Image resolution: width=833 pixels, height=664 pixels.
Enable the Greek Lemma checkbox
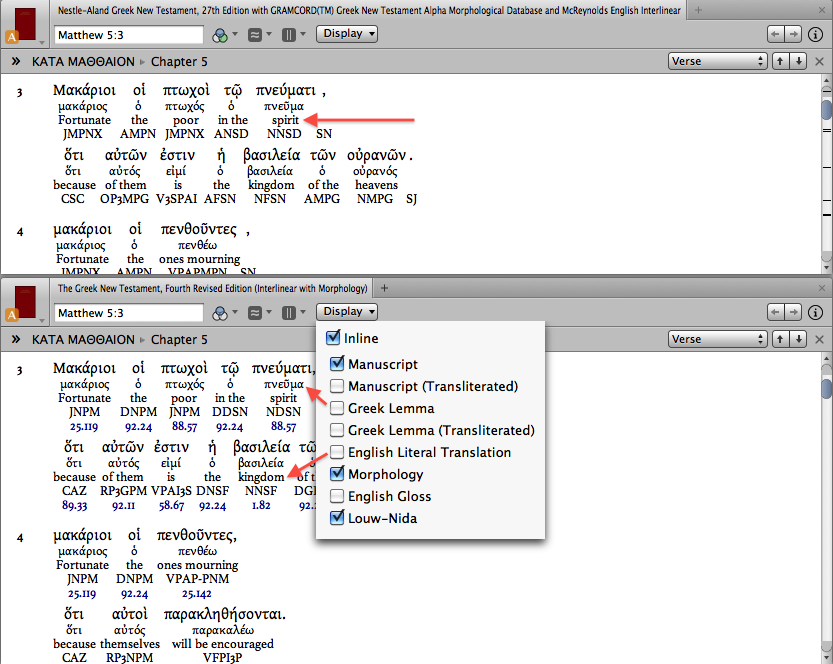(337, 408)
